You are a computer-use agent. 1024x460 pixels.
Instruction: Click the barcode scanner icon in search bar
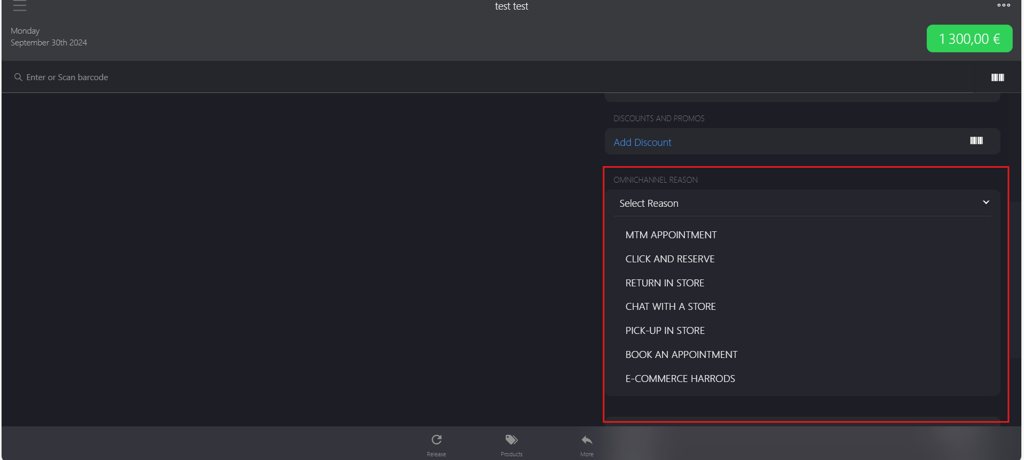coord(997,77)
